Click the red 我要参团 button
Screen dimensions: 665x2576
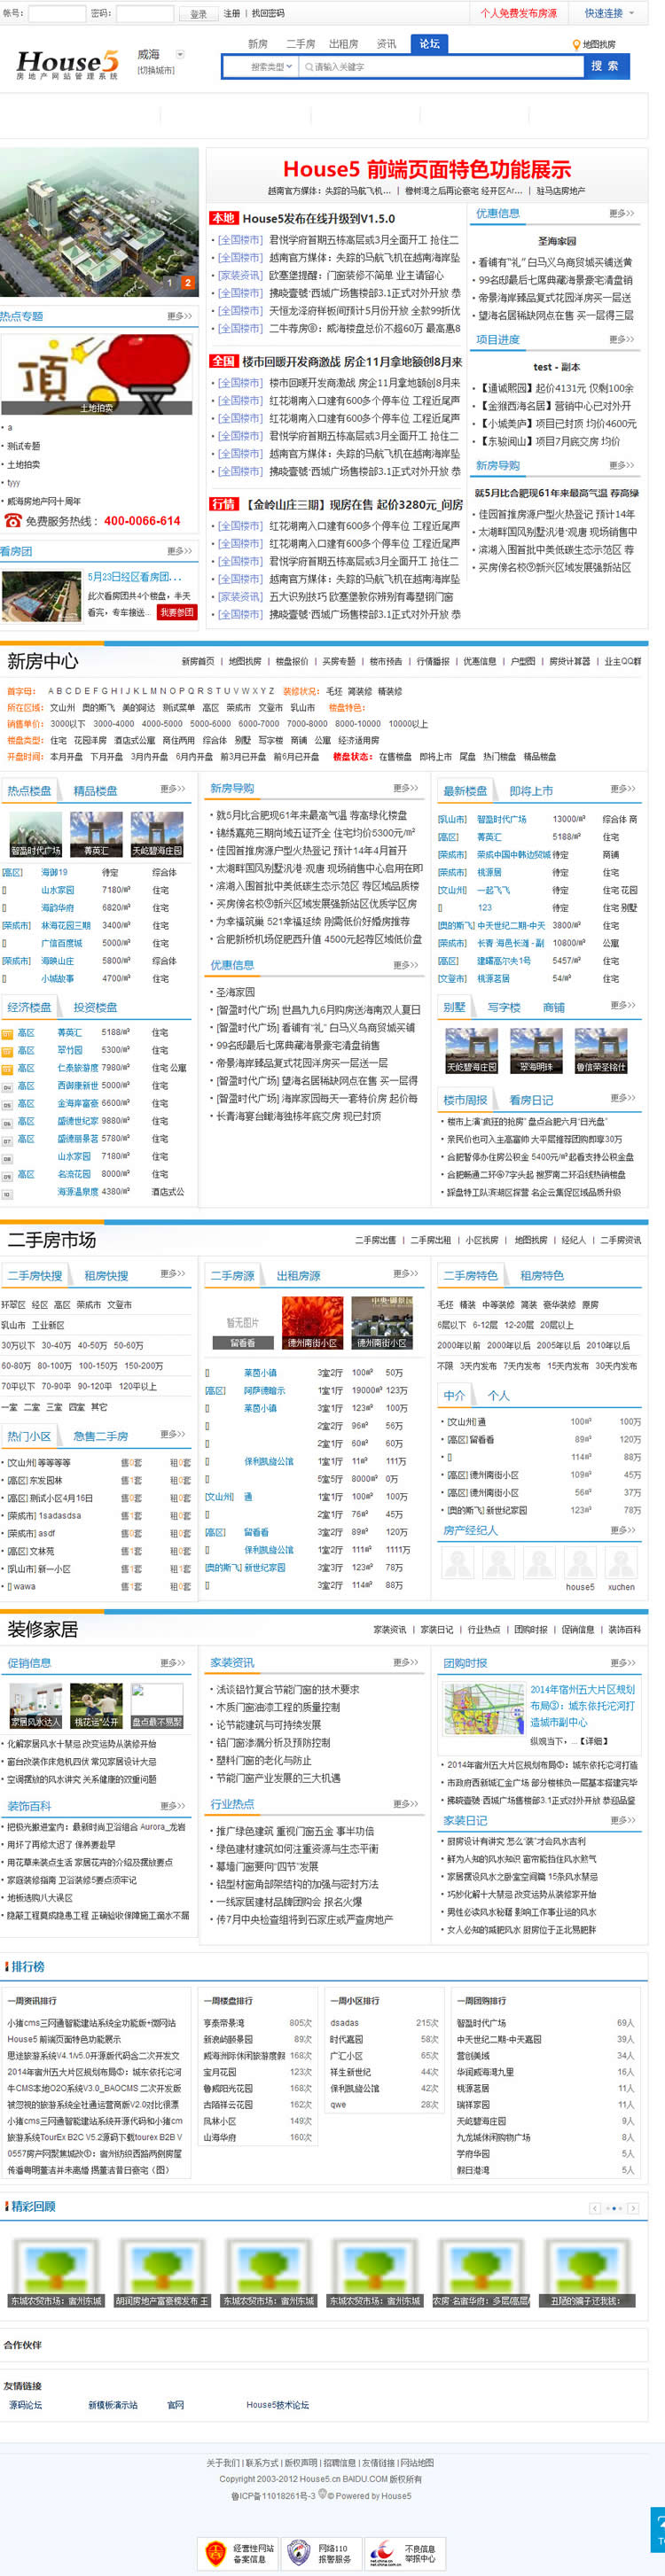(176, 612)
